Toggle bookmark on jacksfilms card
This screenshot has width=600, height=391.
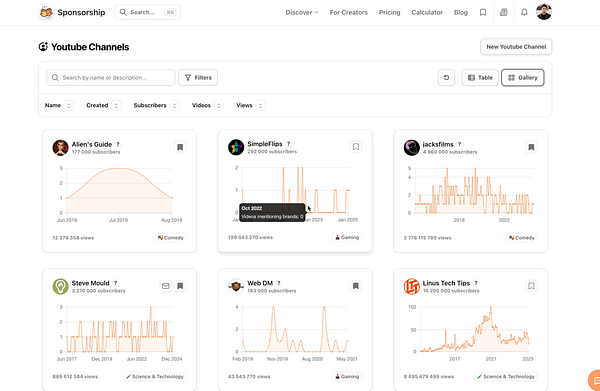click(531, 147)
